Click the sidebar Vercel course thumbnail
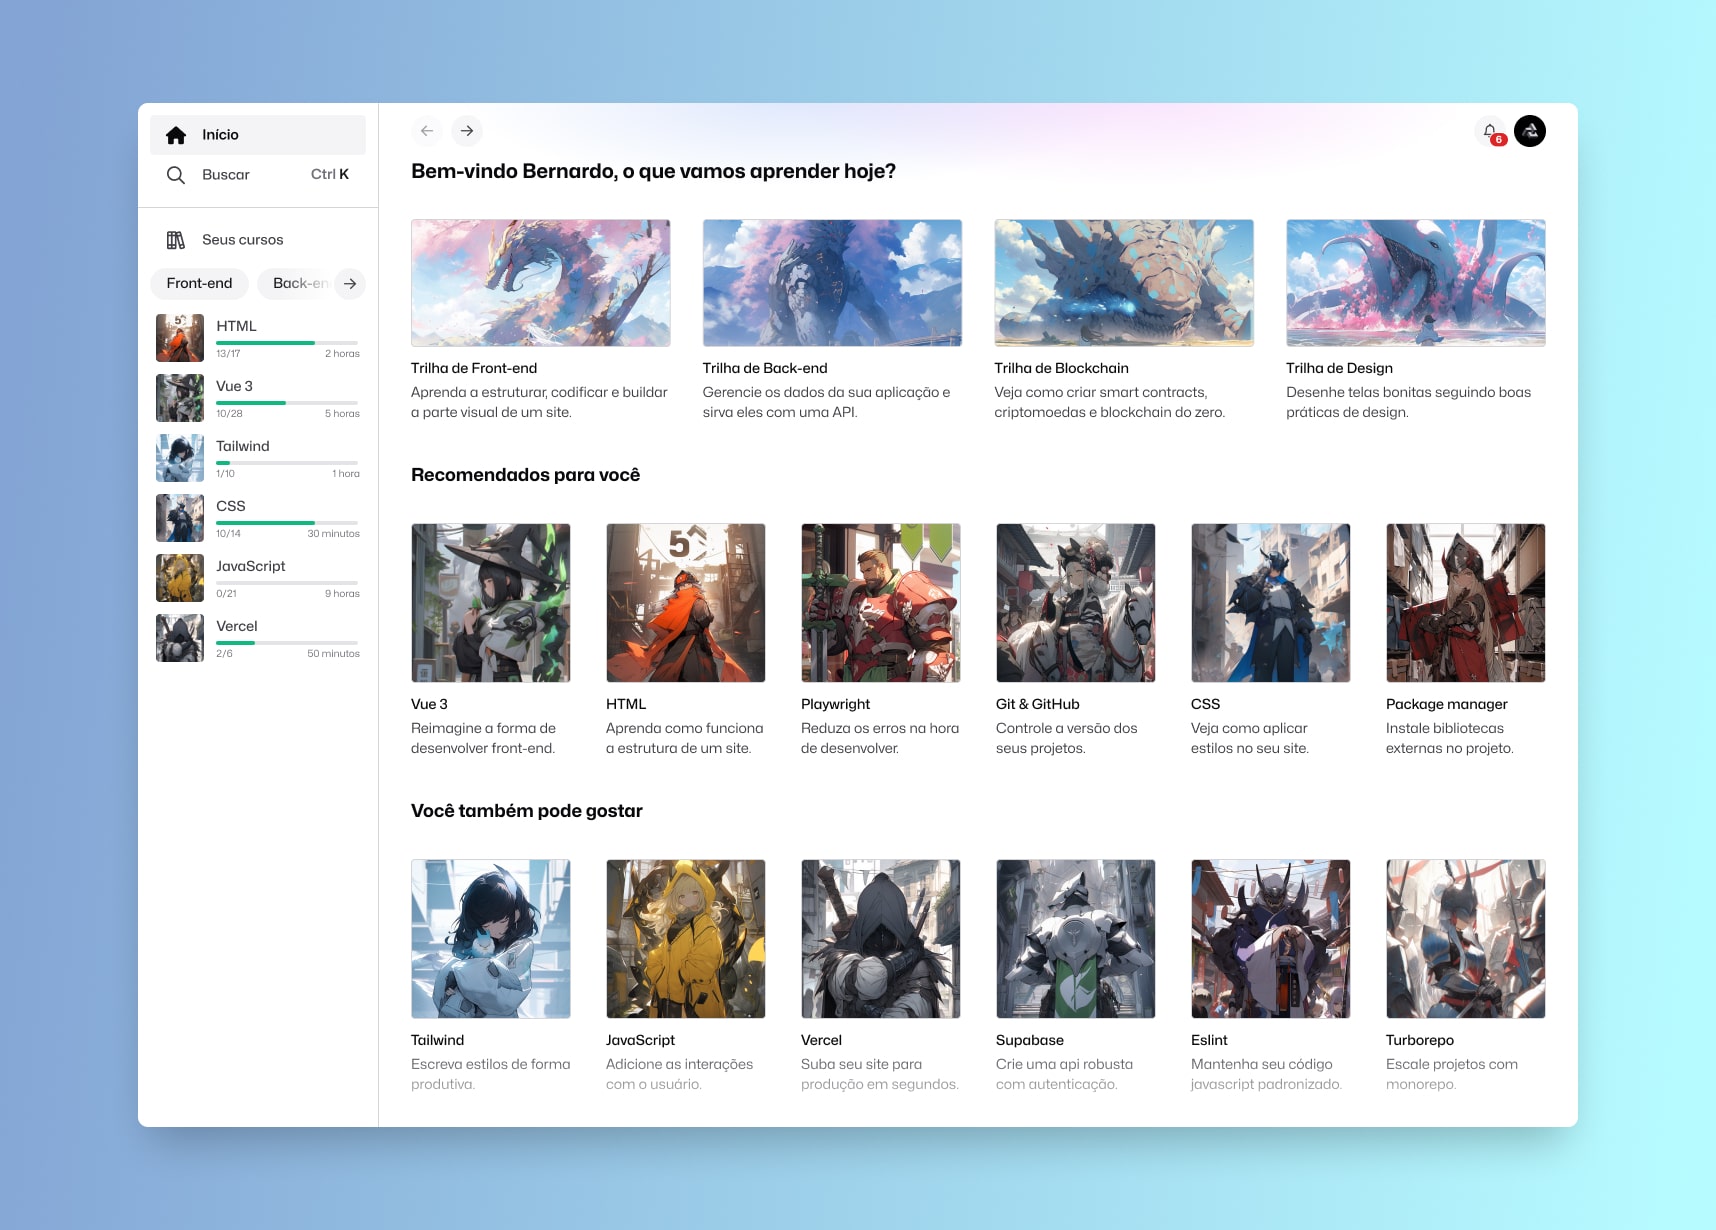Viewport: 1716px width, 1230px height. coord(180,638)
